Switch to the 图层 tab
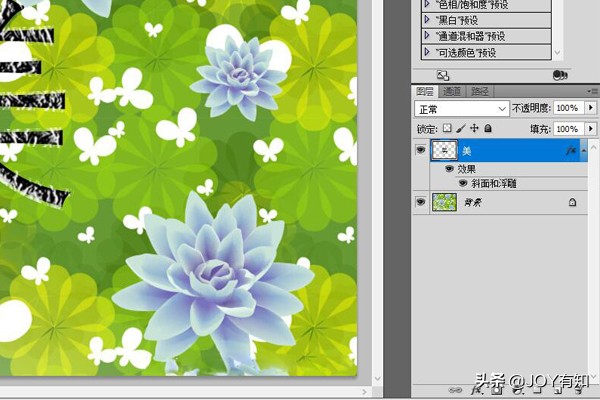The height and width of the screenshot is (400, 600). click(425, 91)
